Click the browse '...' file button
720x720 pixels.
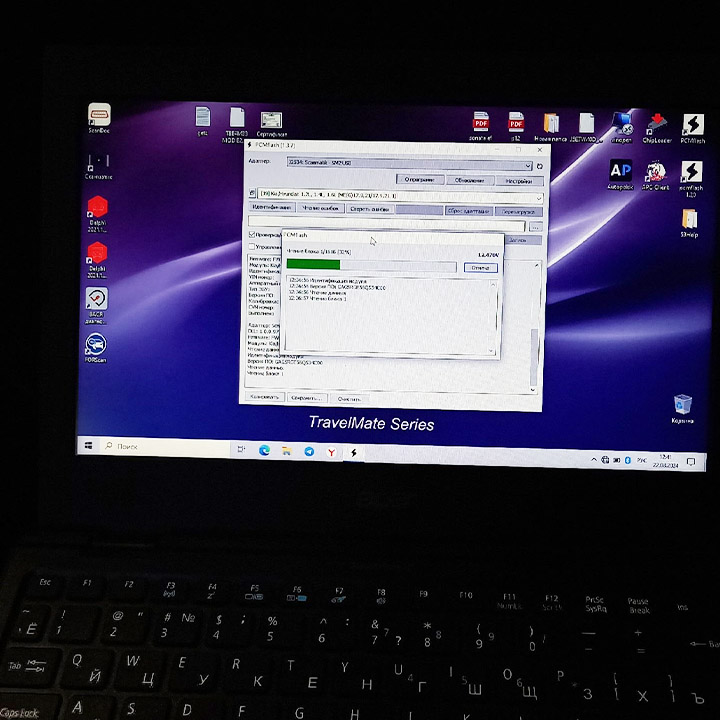535,227
